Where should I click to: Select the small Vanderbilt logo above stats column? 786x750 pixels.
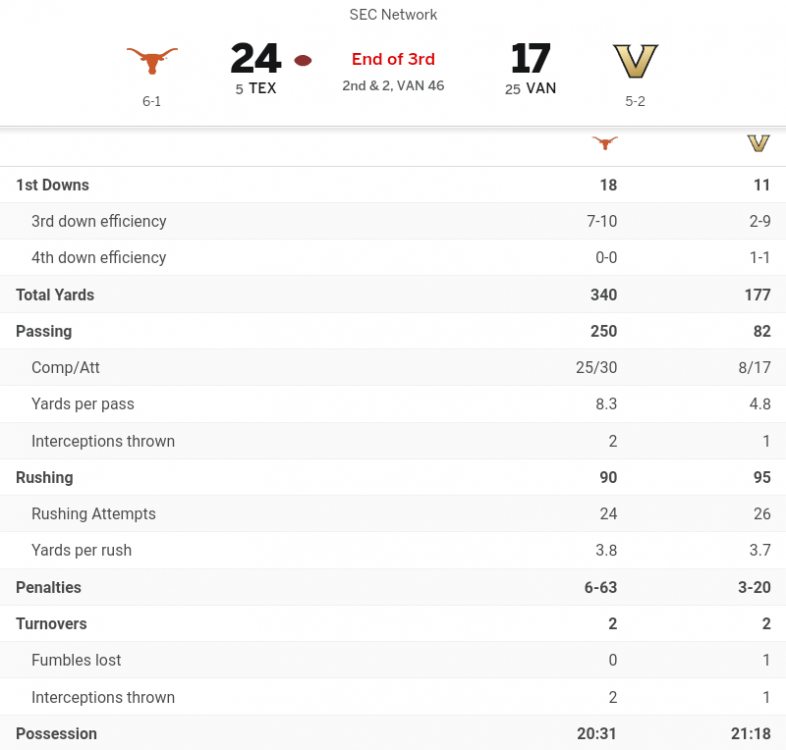[758, 143]
